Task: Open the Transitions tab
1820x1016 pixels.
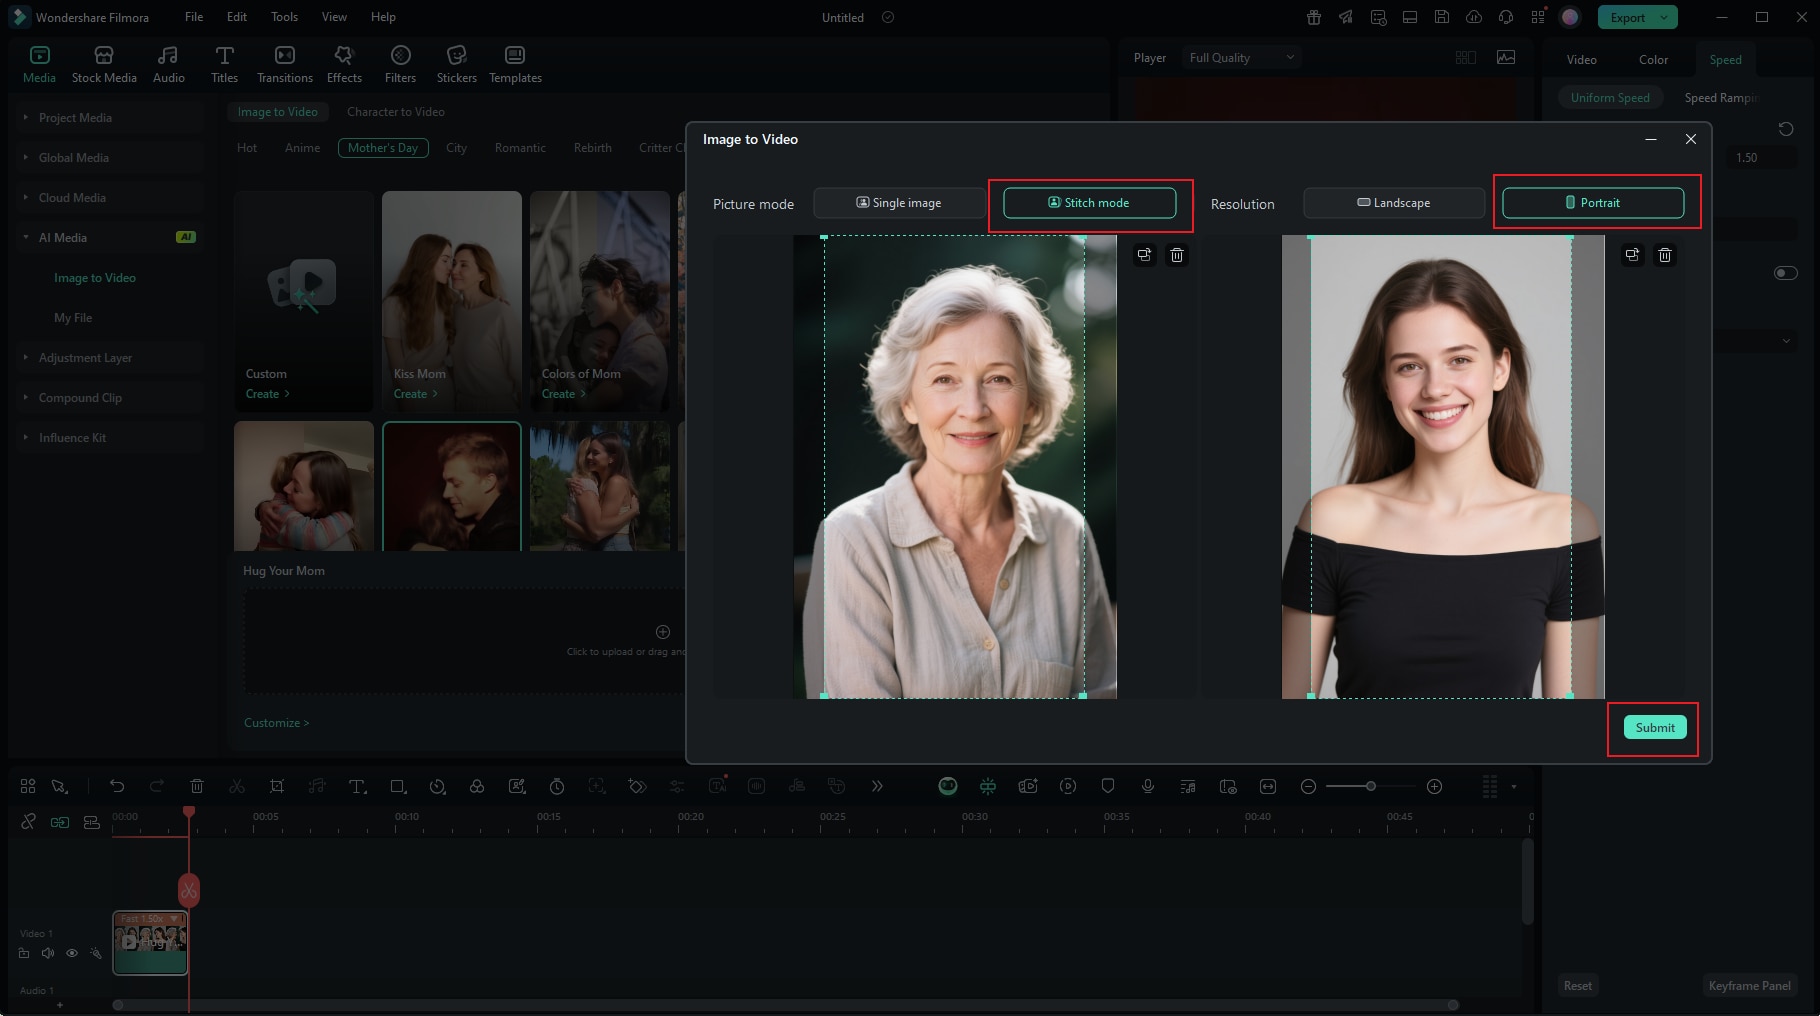Action: click(x=285, y=64)
